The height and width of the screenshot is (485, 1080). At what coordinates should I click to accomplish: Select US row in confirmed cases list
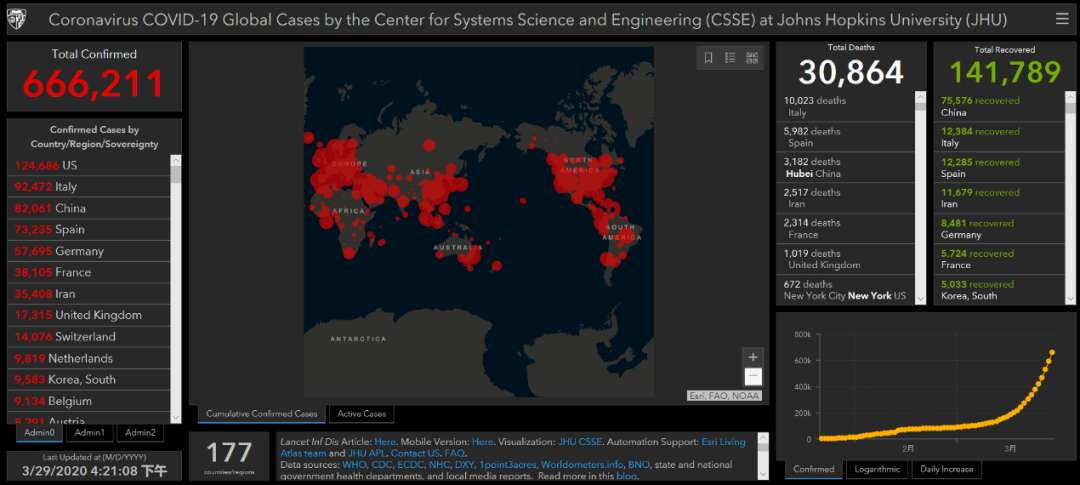pos(88,165)
